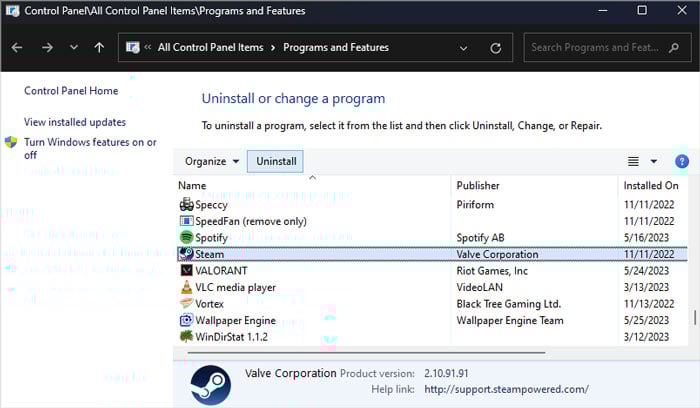Click the horizontal scrollbar of program list
The height and width of the screenshot is (408, 700).
click(x=366, y=352)
